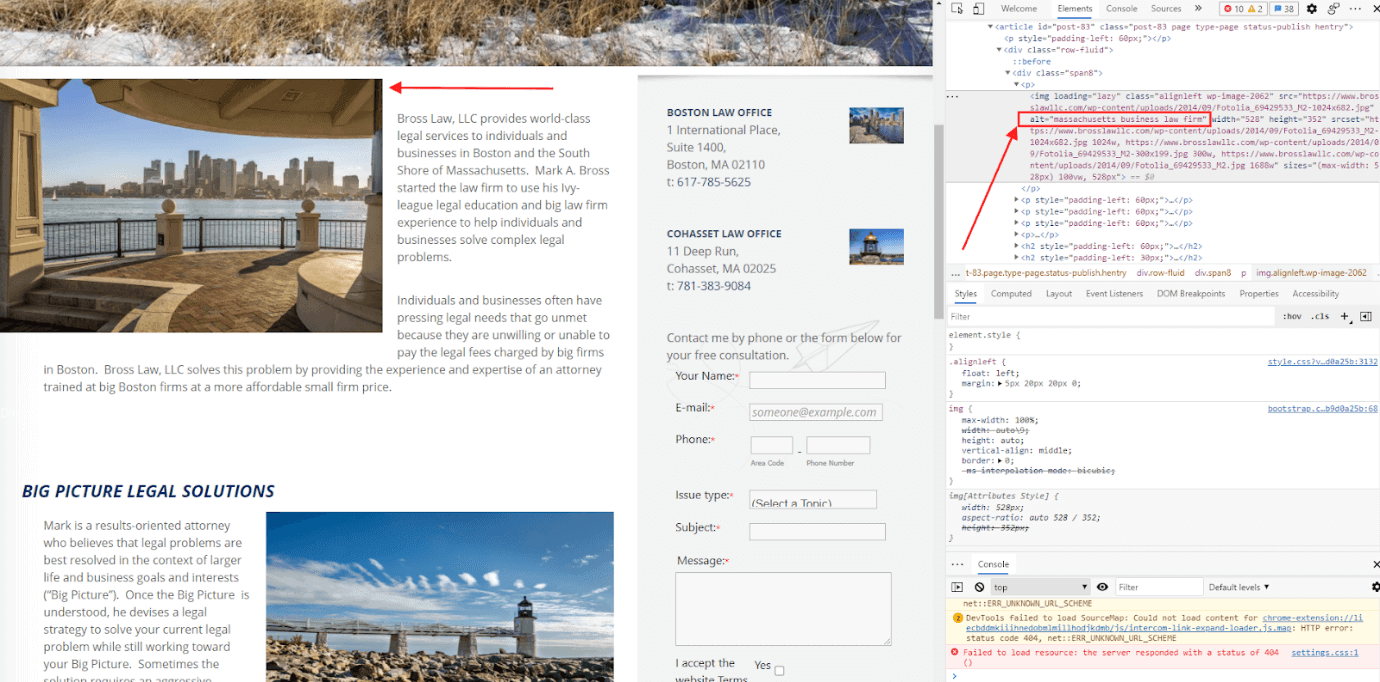The width and height of the screenshot is (1380, 682).
Task: Open the settings.css:1 source link
Action: click(x=1324, y=652)
